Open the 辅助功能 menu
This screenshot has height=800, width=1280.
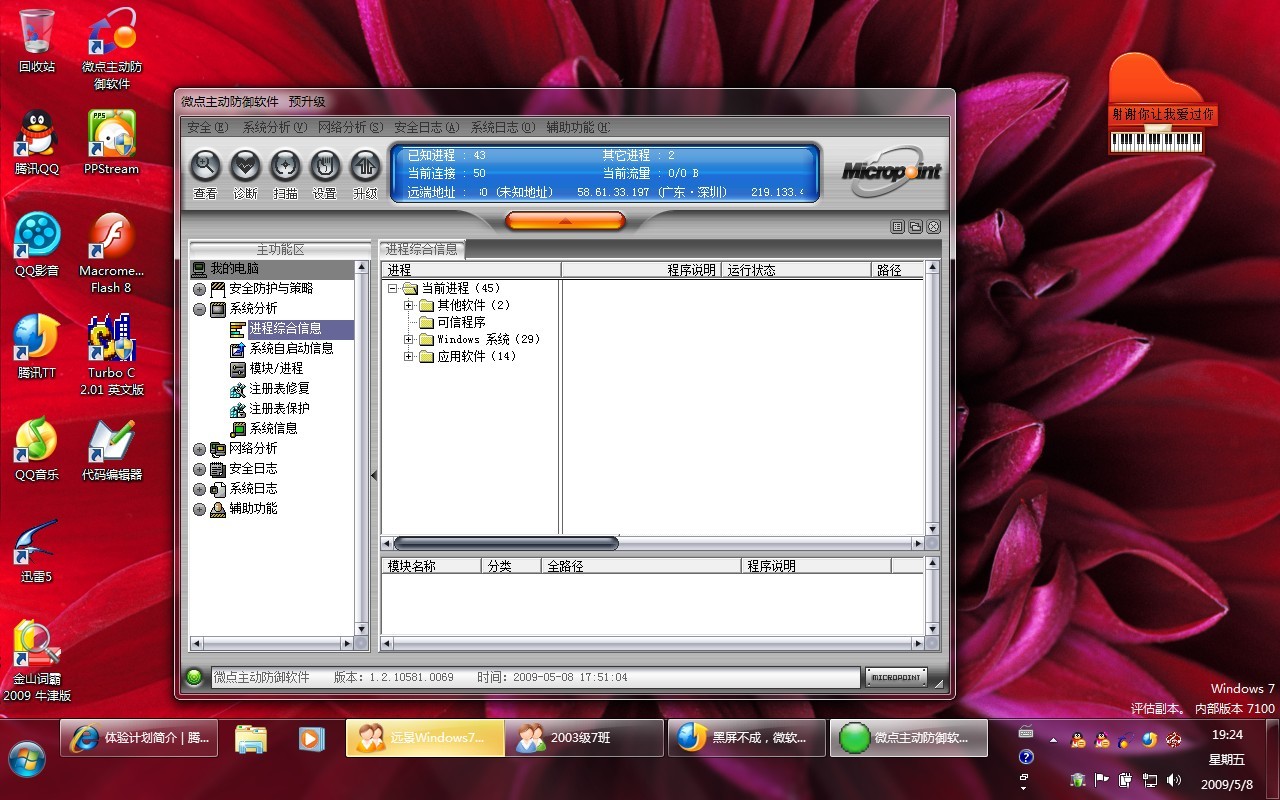coord(578,127)
